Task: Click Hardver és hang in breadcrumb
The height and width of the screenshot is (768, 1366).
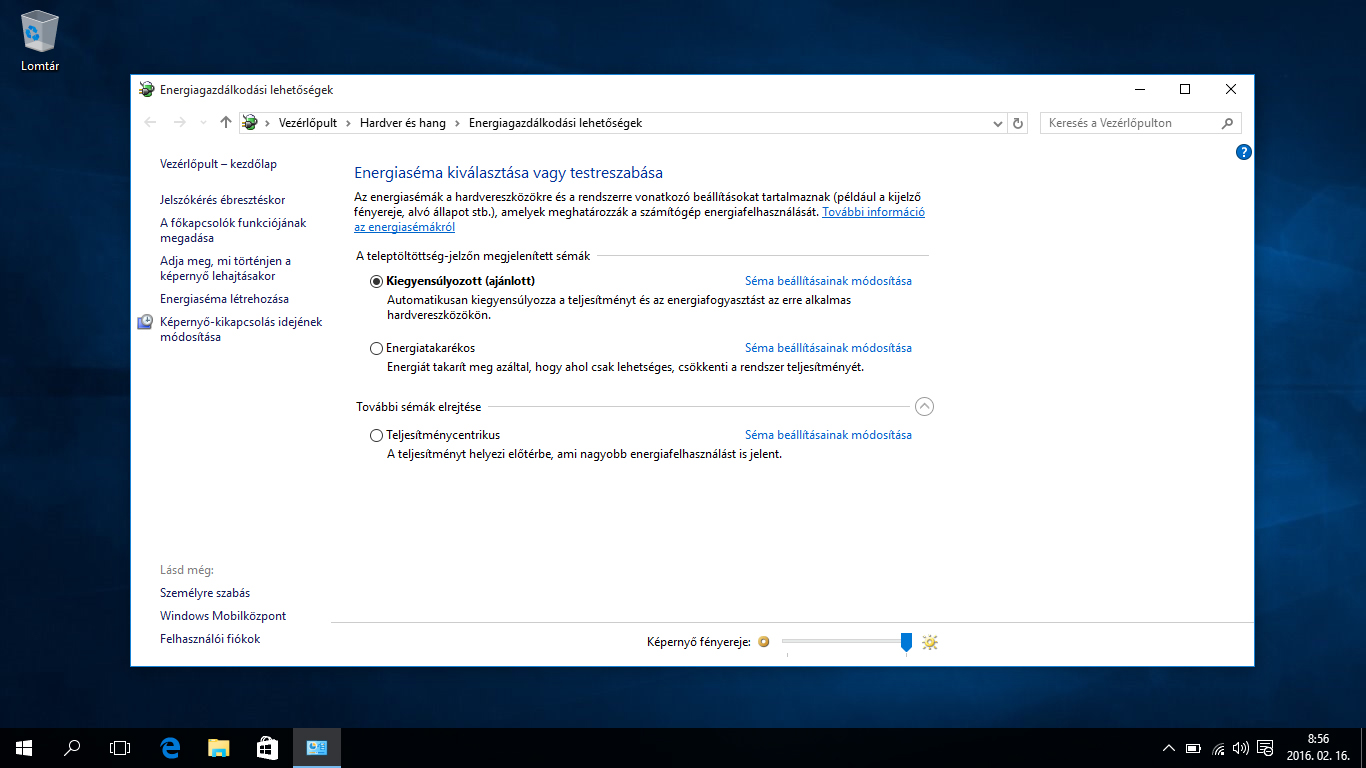Action: pos(403,123)
